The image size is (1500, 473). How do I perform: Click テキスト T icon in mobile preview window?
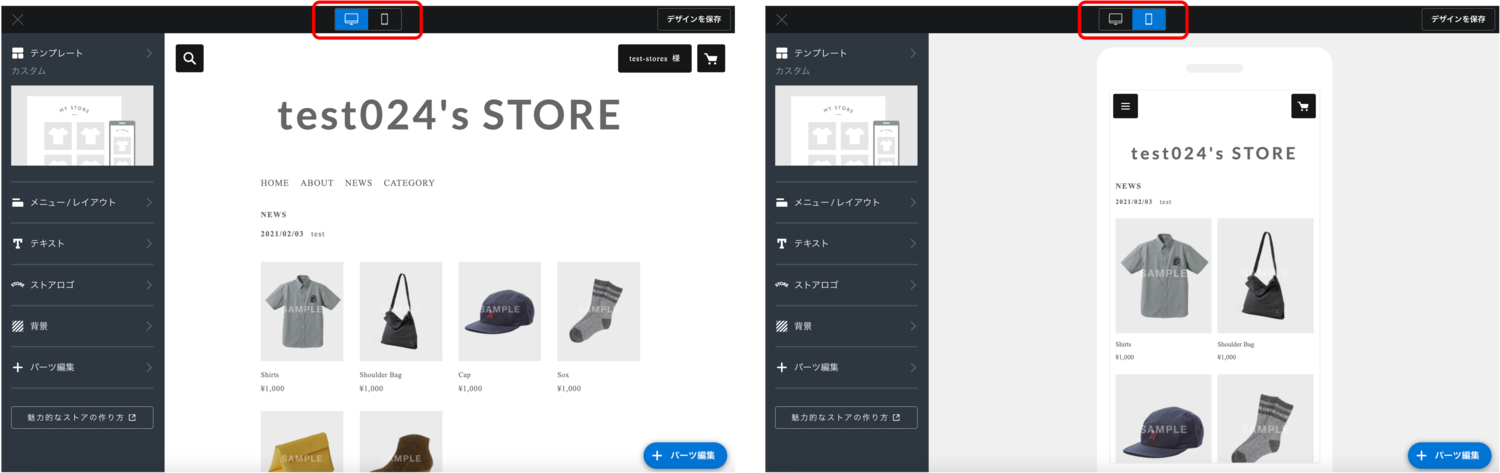point(782,243)
